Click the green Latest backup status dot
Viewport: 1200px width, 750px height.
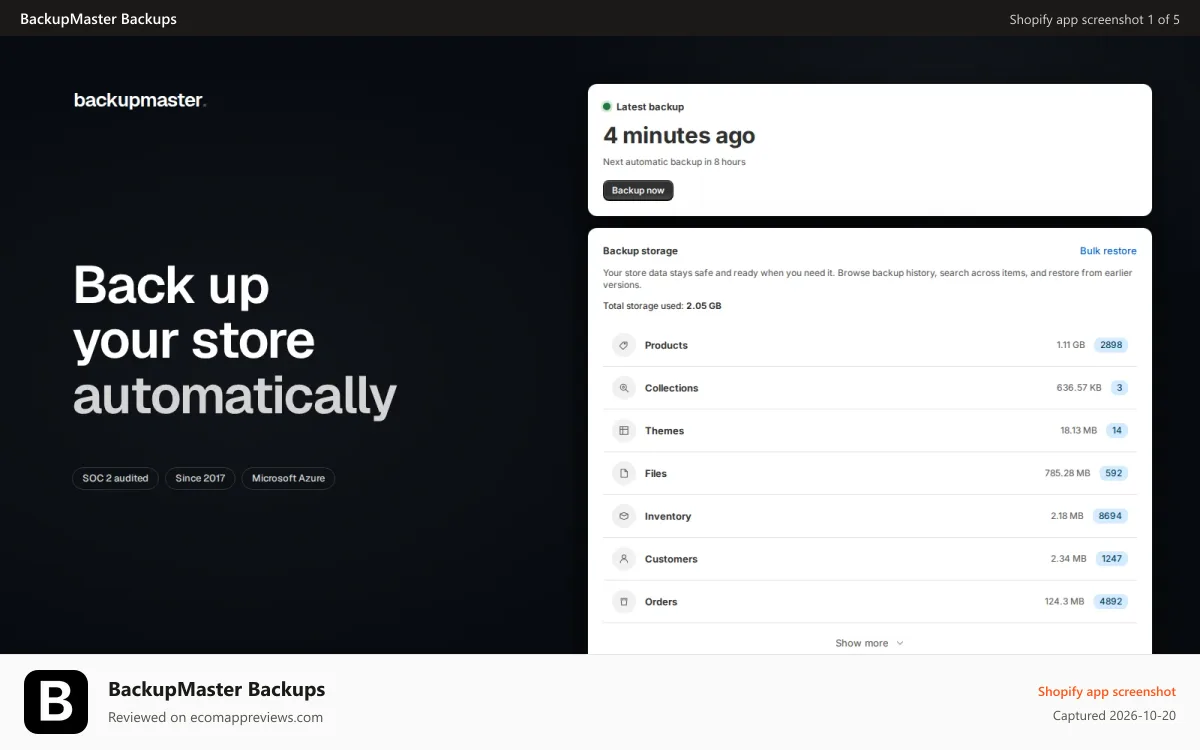[607, 106]
